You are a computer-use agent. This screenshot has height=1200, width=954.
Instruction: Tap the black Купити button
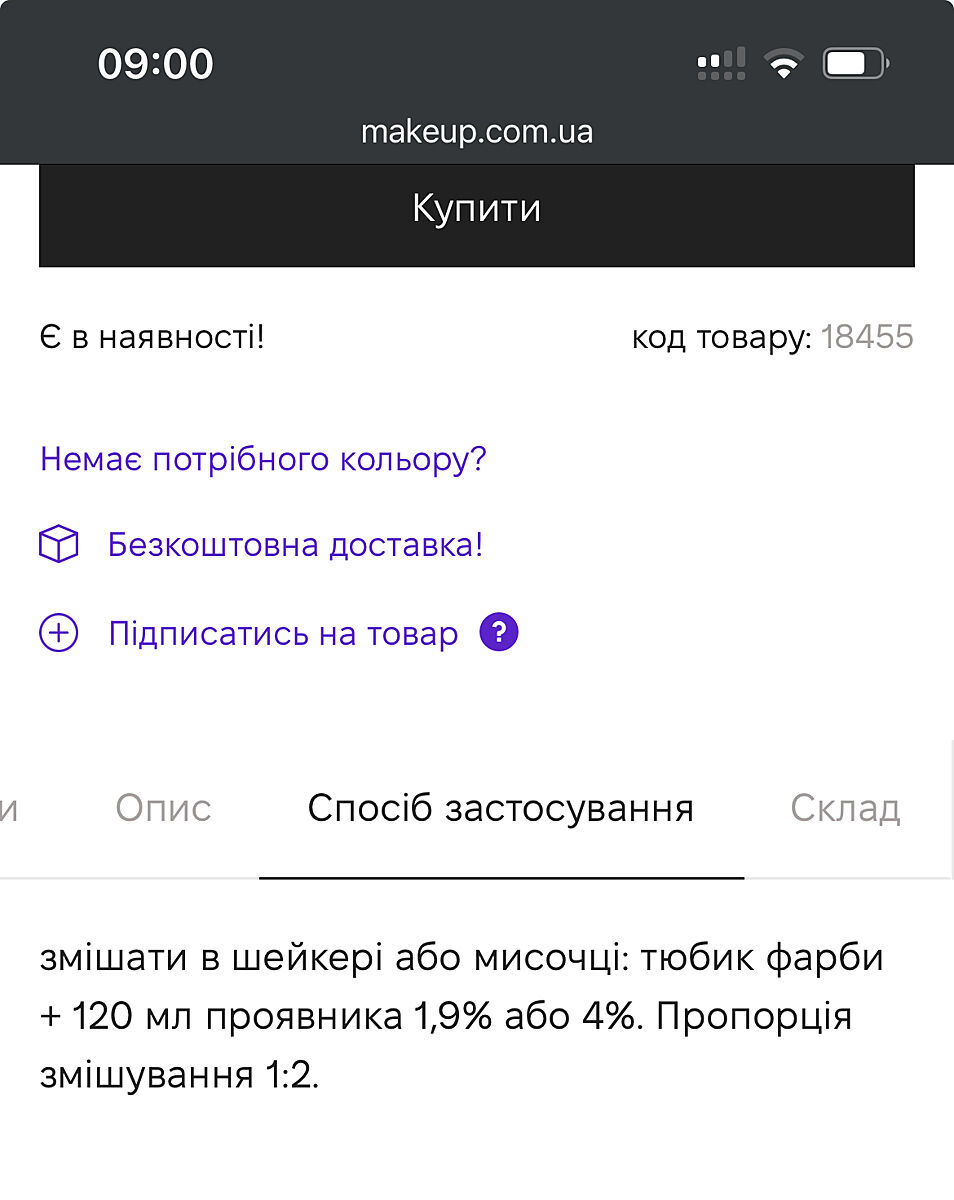pyautogui.click(x=476, y=211)
